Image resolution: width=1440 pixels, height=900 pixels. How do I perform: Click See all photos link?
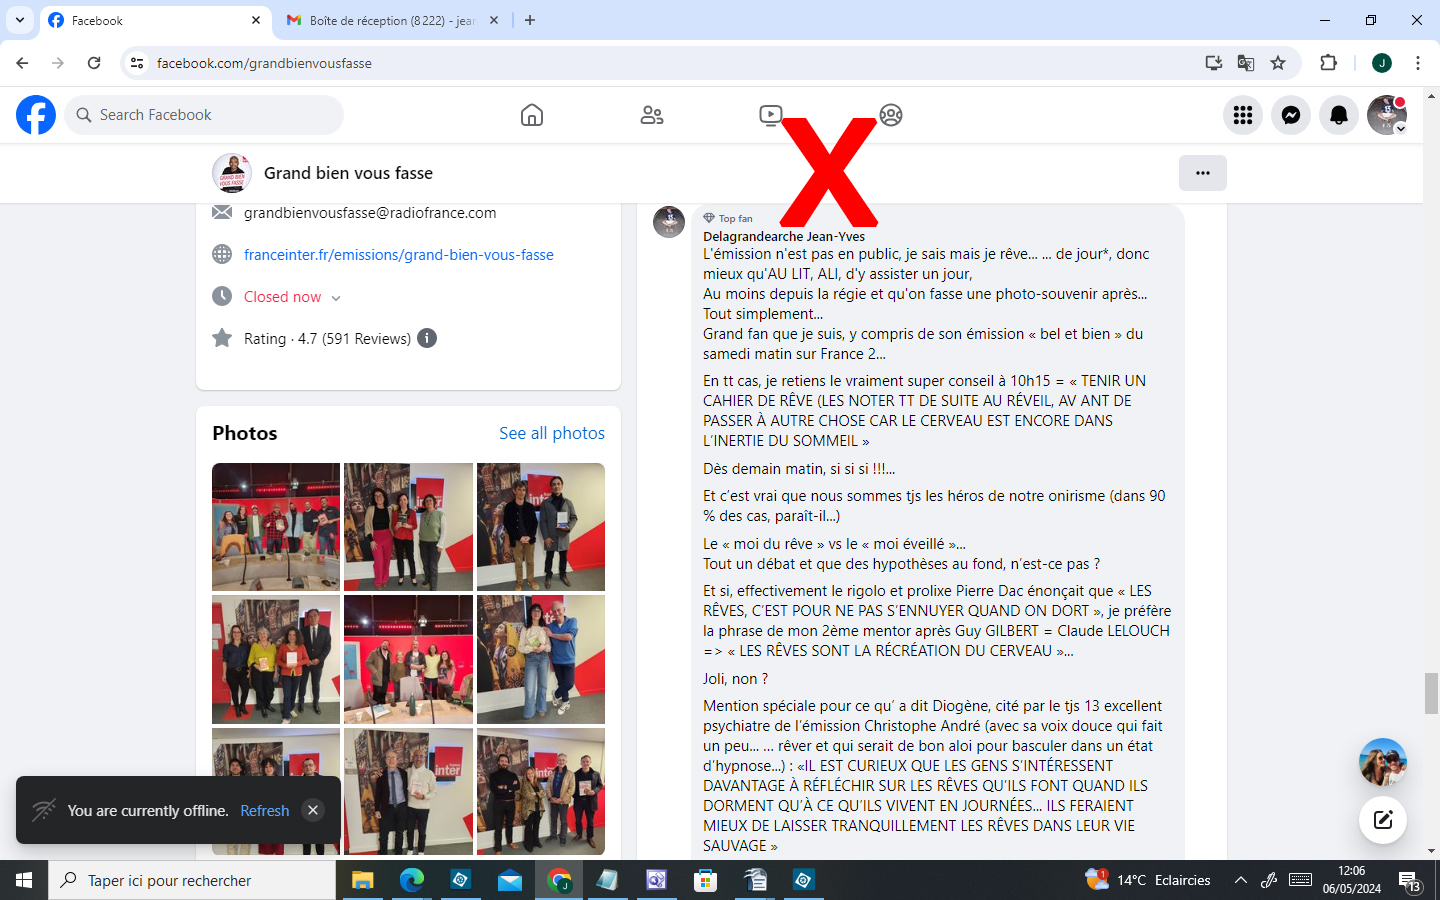tap(552, 433)
